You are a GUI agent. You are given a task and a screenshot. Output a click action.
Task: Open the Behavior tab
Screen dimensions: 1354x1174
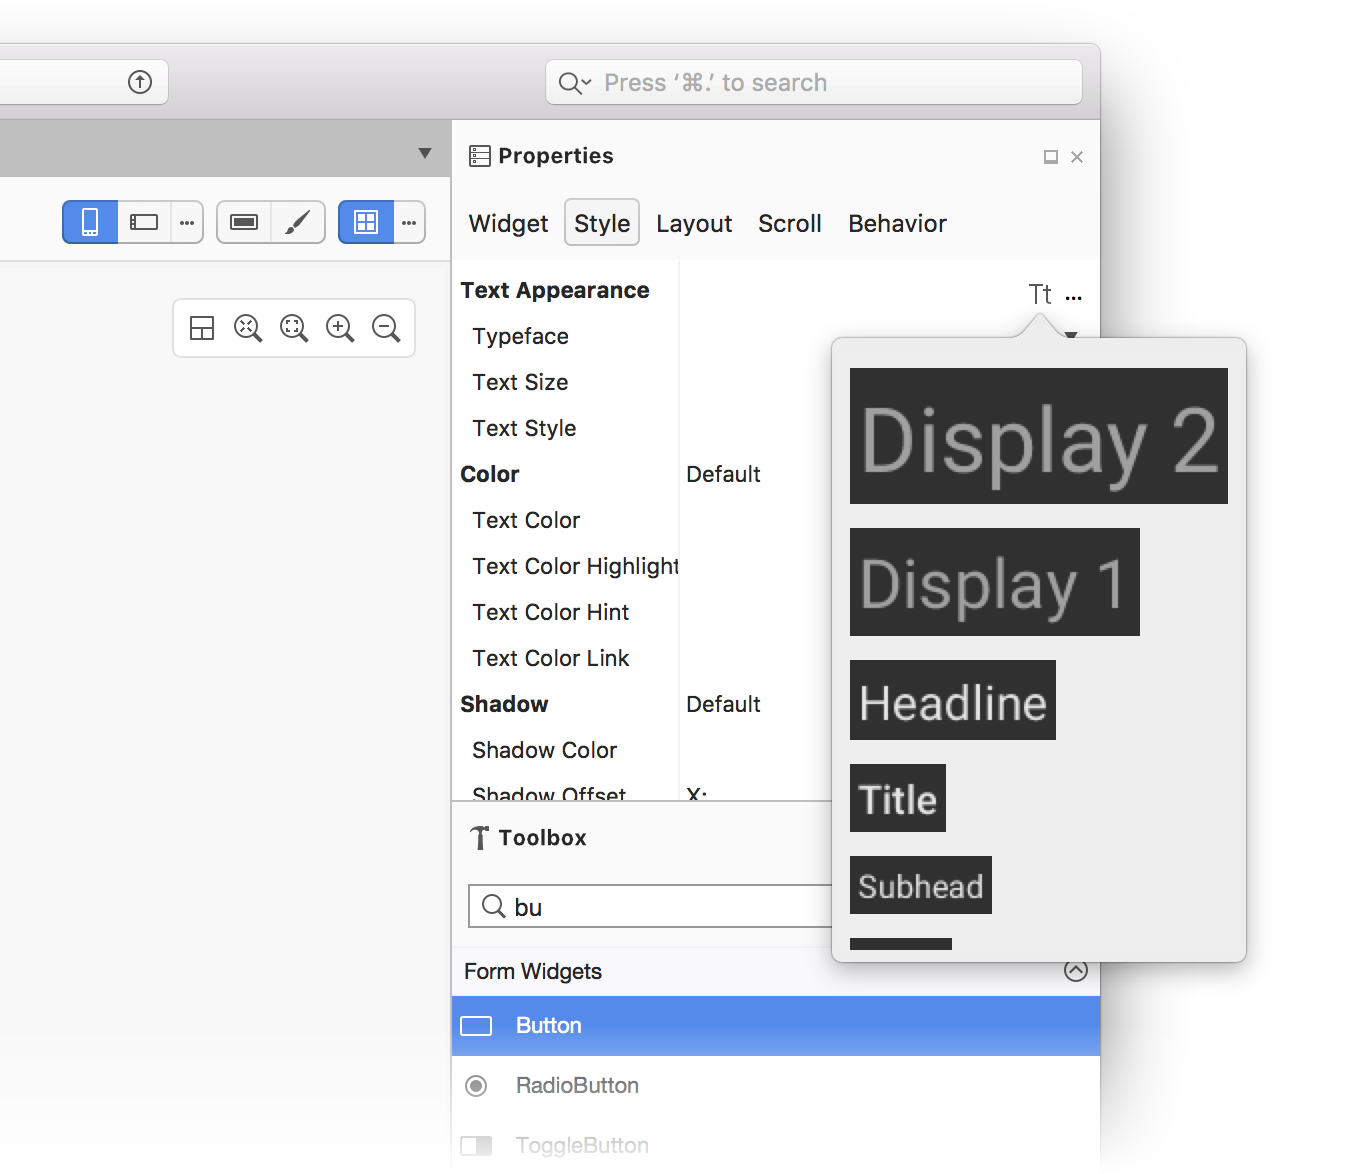point(897,223)
